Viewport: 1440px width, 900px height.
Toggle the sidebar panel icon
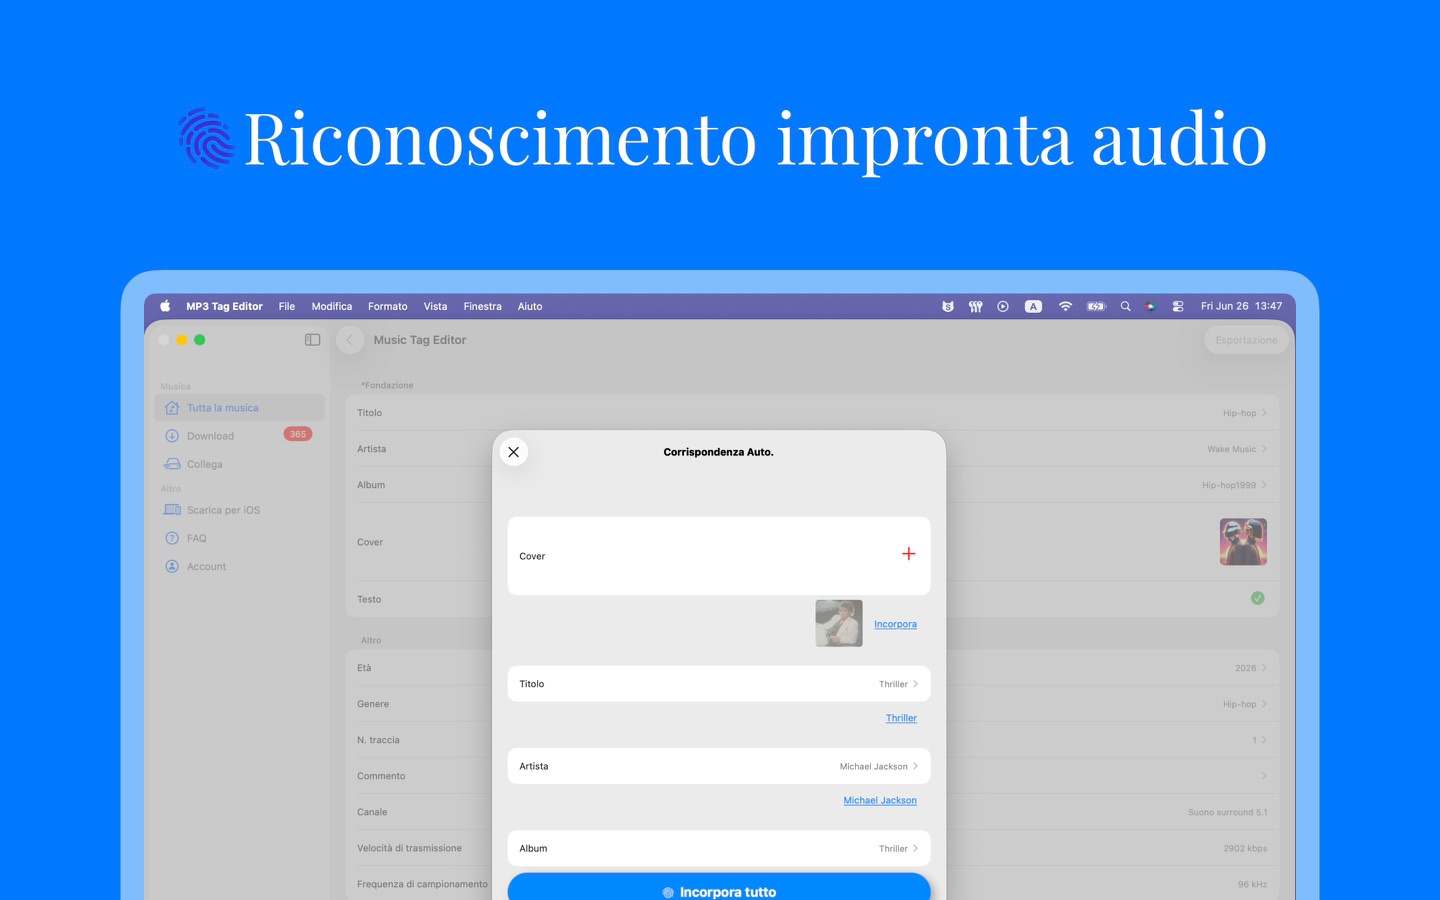(x=312, y=340)
